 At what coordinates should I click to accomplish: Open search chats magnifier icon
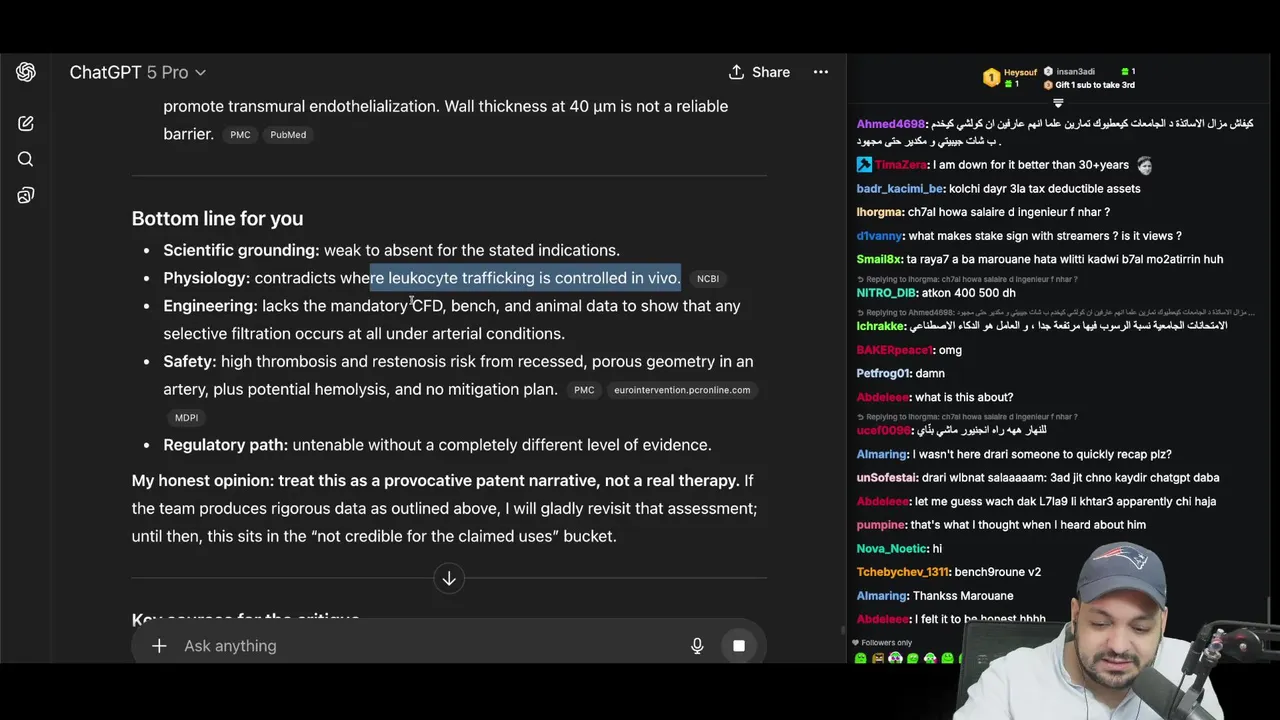pos(26,159)
